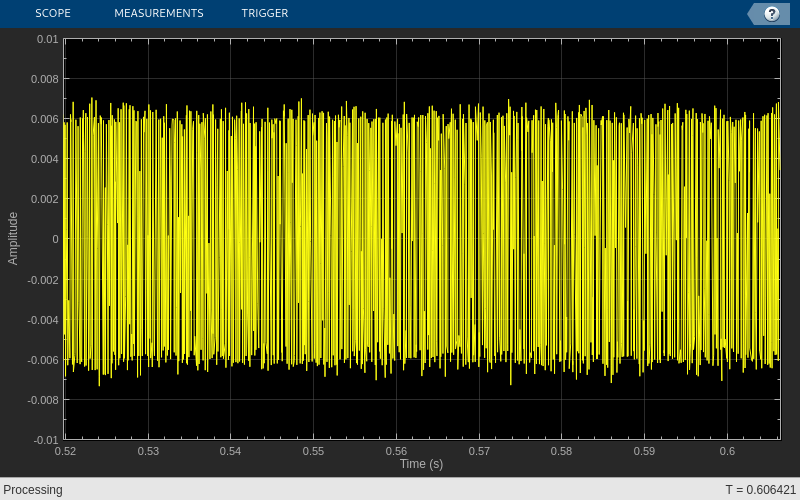Click the Processing status text
The width and height of the screenshot is (800, 500).
click(x=33, y=490)
